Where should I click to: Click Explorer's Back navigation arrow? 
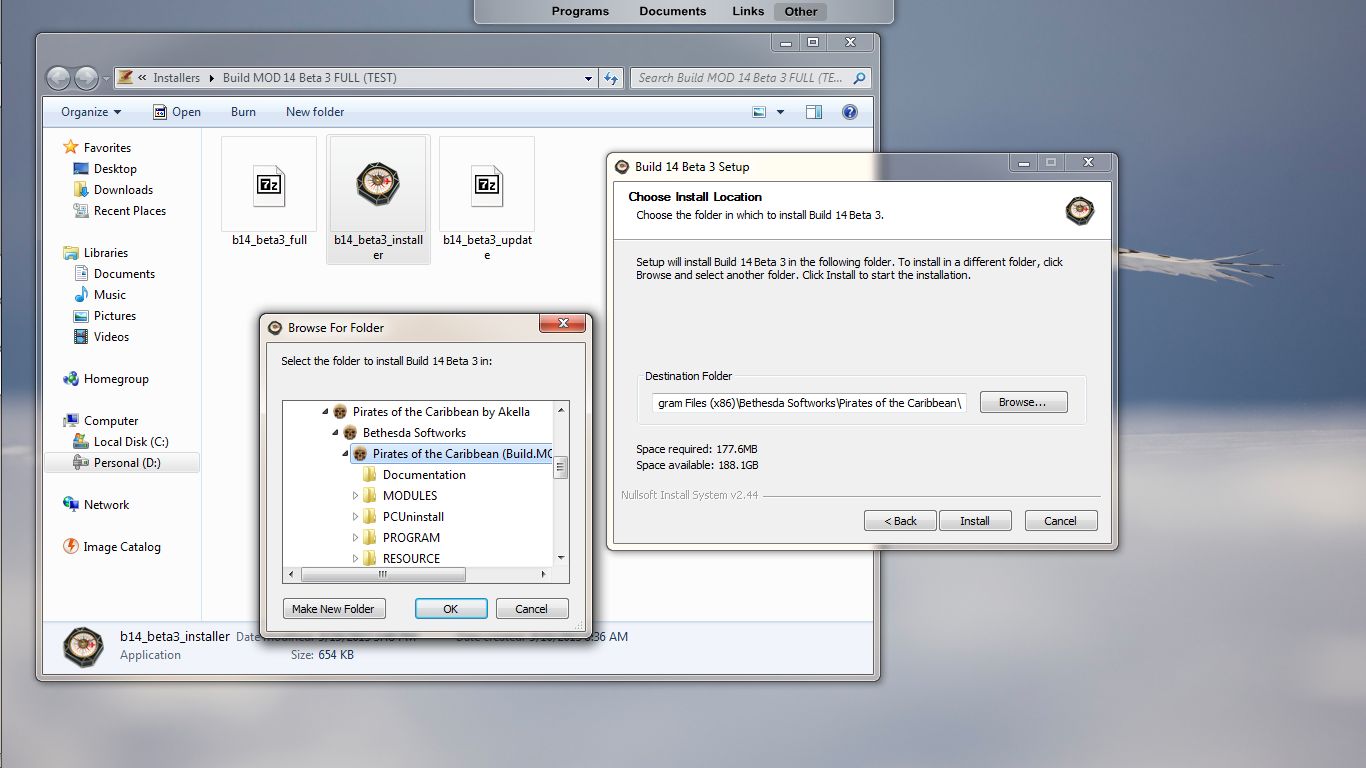pos(59,78)
